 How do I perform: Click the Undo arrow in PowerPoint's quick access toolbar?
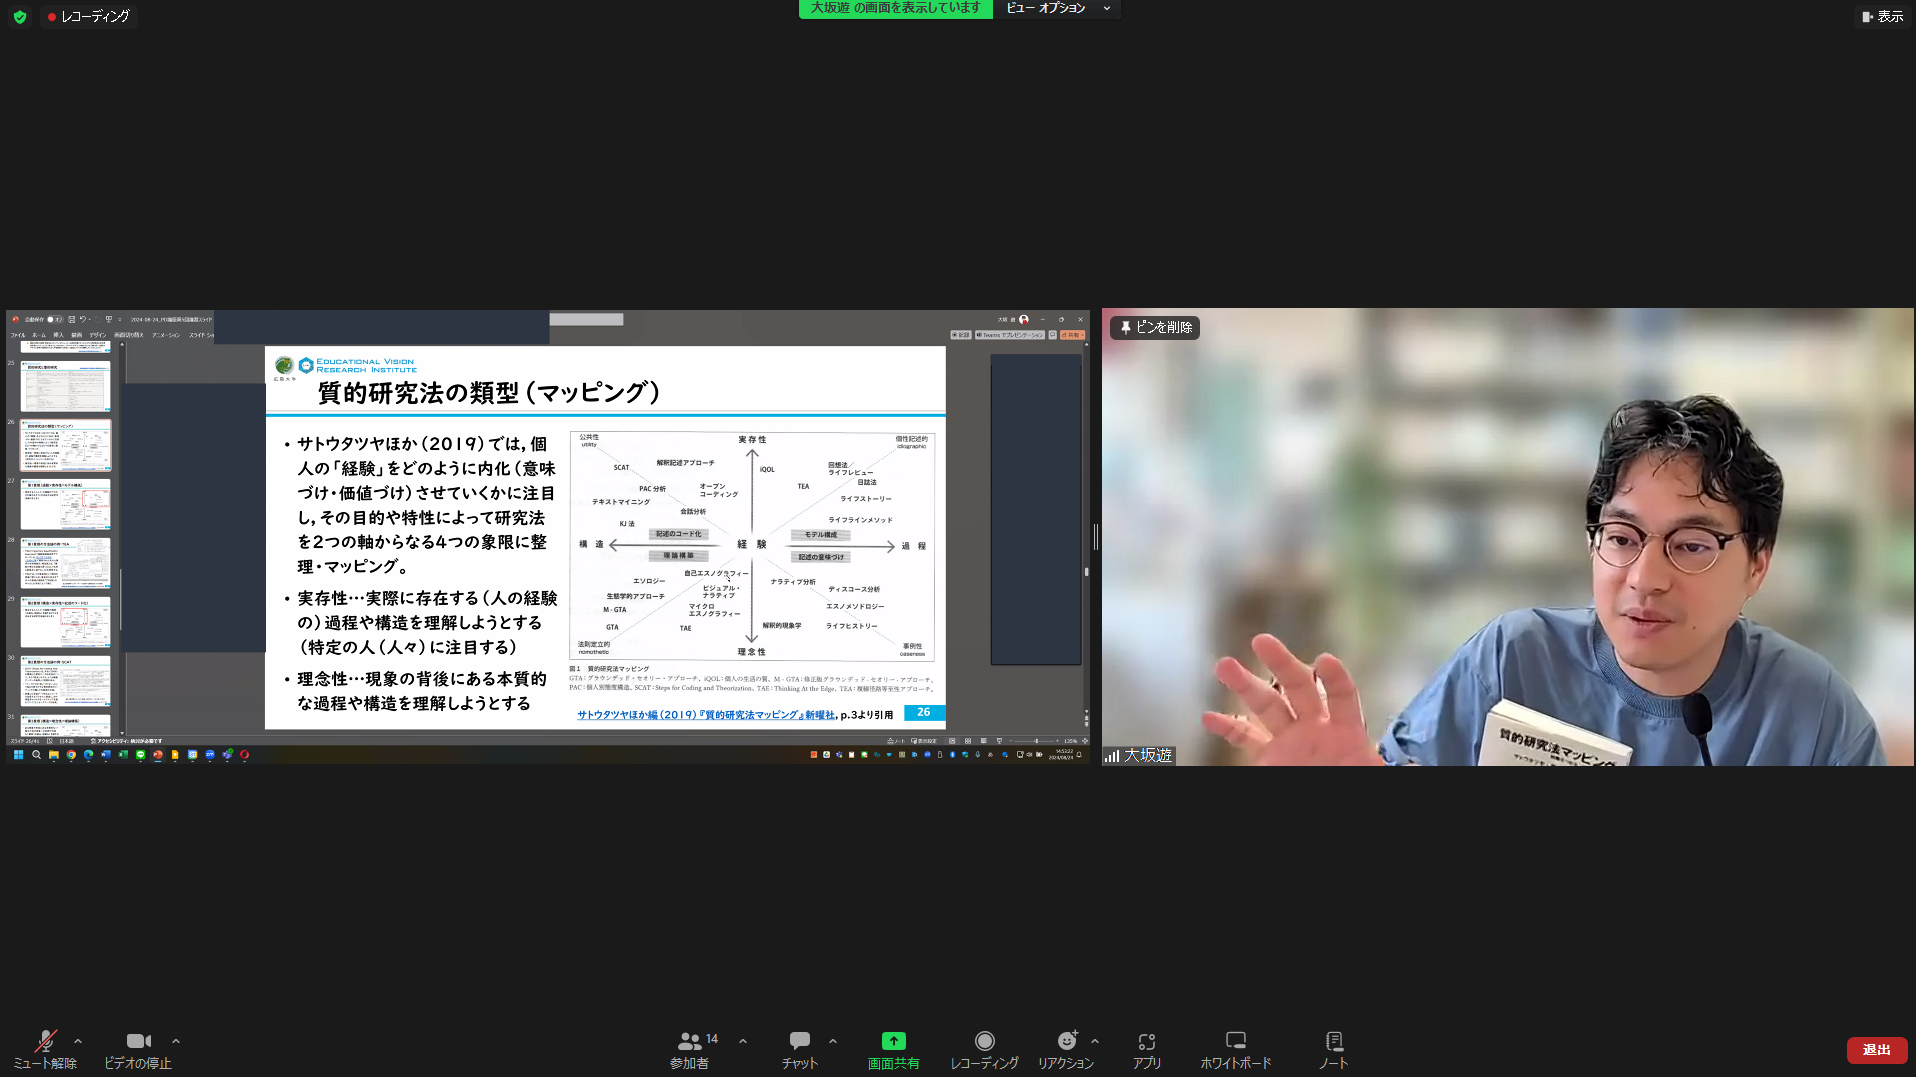83,320
